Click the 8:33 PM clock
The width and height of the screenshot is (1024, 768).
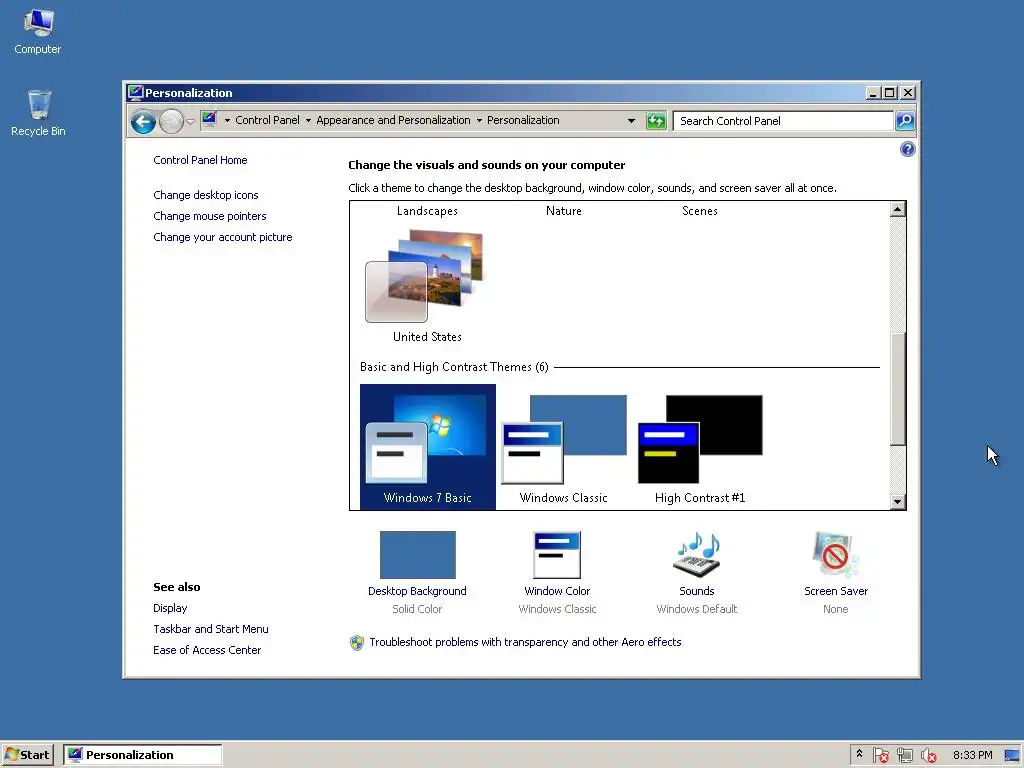tap(972, 756)
